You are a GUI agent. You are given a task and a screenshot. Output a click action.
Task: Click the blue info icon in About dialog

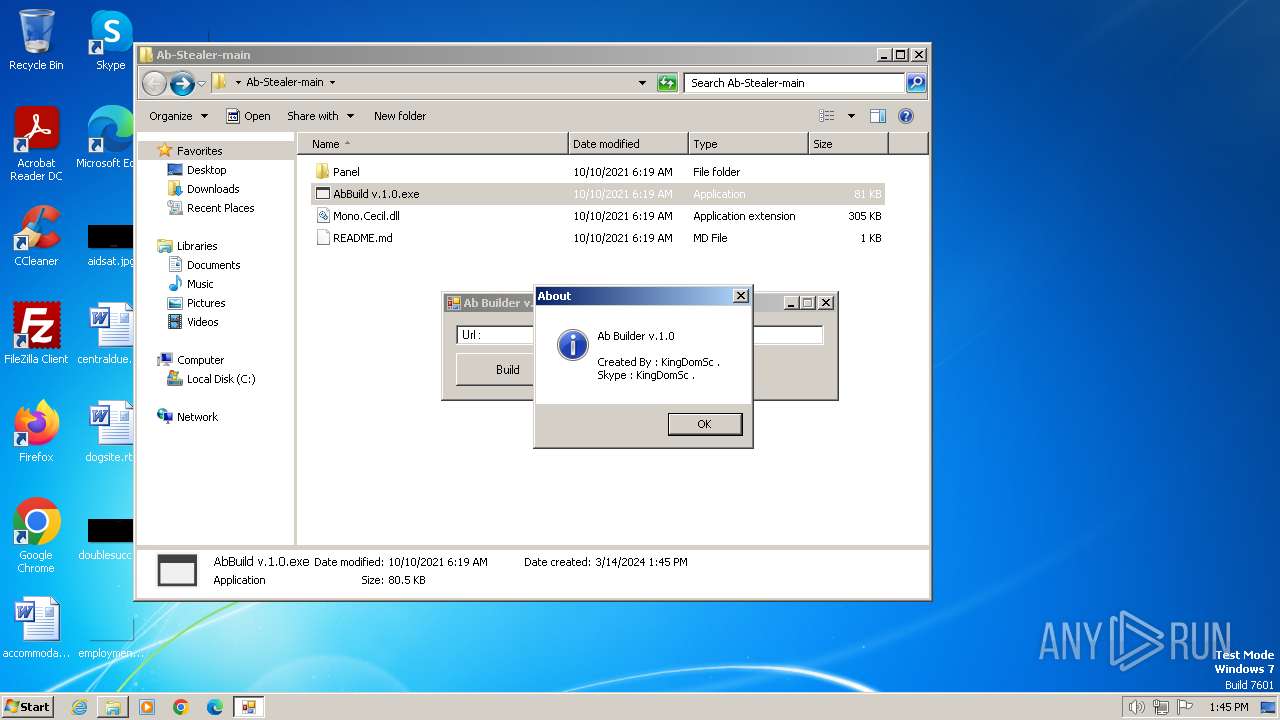point(572,345)
